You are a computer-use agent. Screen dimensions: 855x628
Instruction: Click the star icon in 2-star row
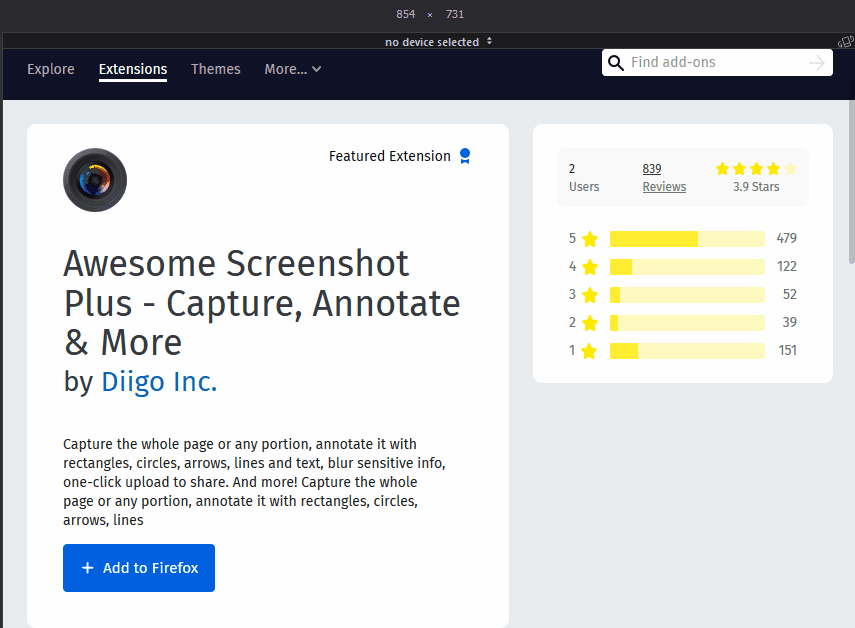click(x=589, y=323)
